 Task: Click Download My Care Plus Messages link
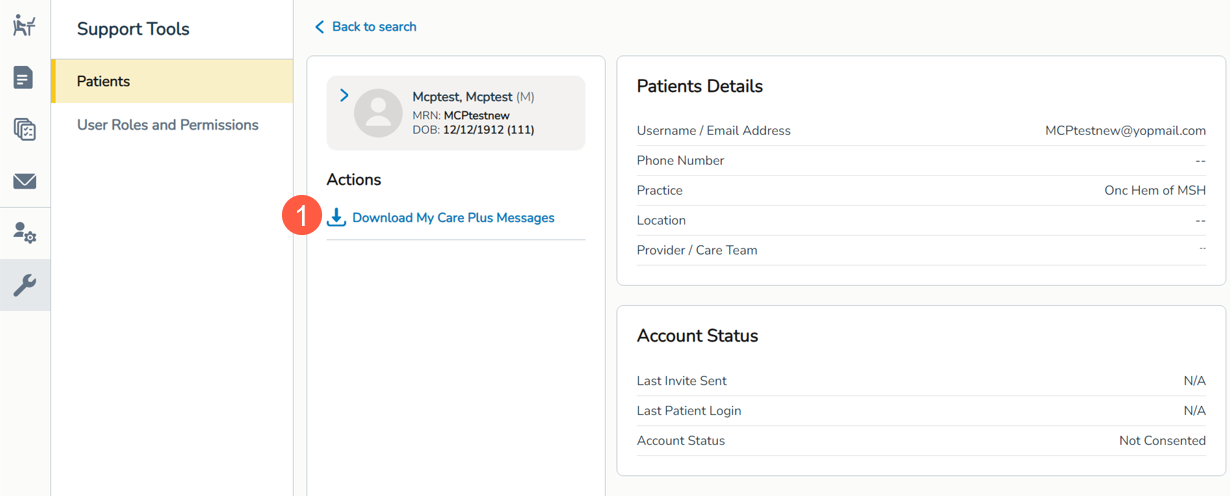point(453,218)
